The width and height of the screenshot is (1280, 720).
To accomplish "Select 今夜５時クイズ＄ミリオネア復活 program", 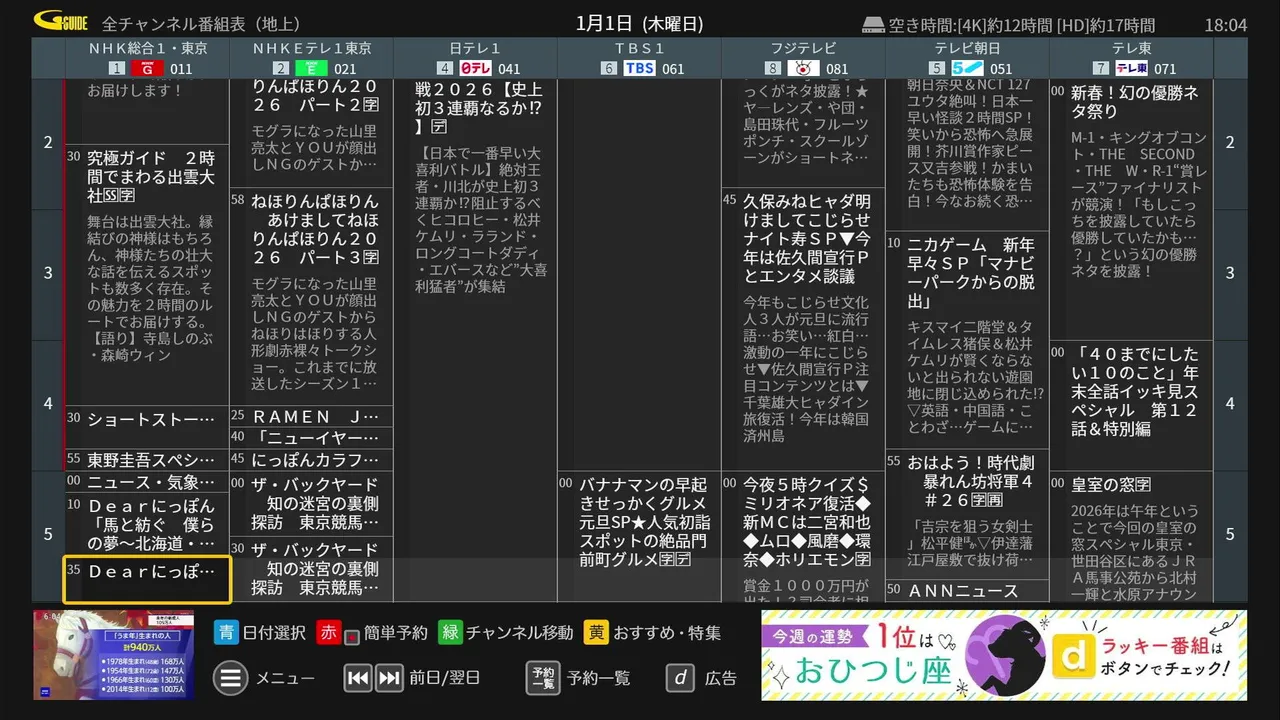I will (803, 537).
